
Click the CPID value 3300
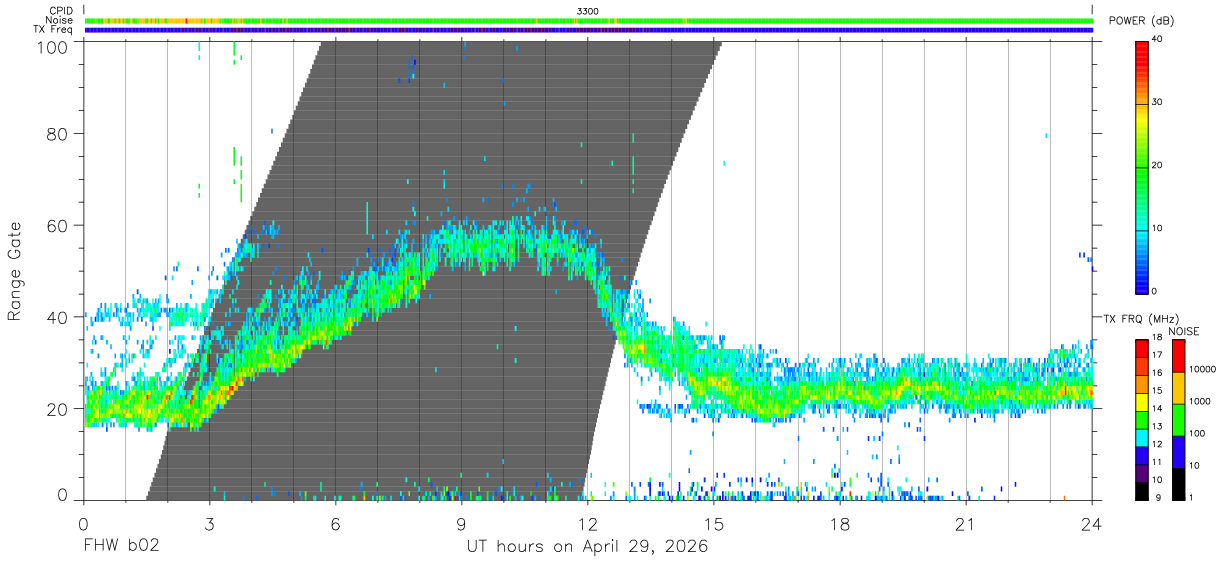click(x=588, y=11)
